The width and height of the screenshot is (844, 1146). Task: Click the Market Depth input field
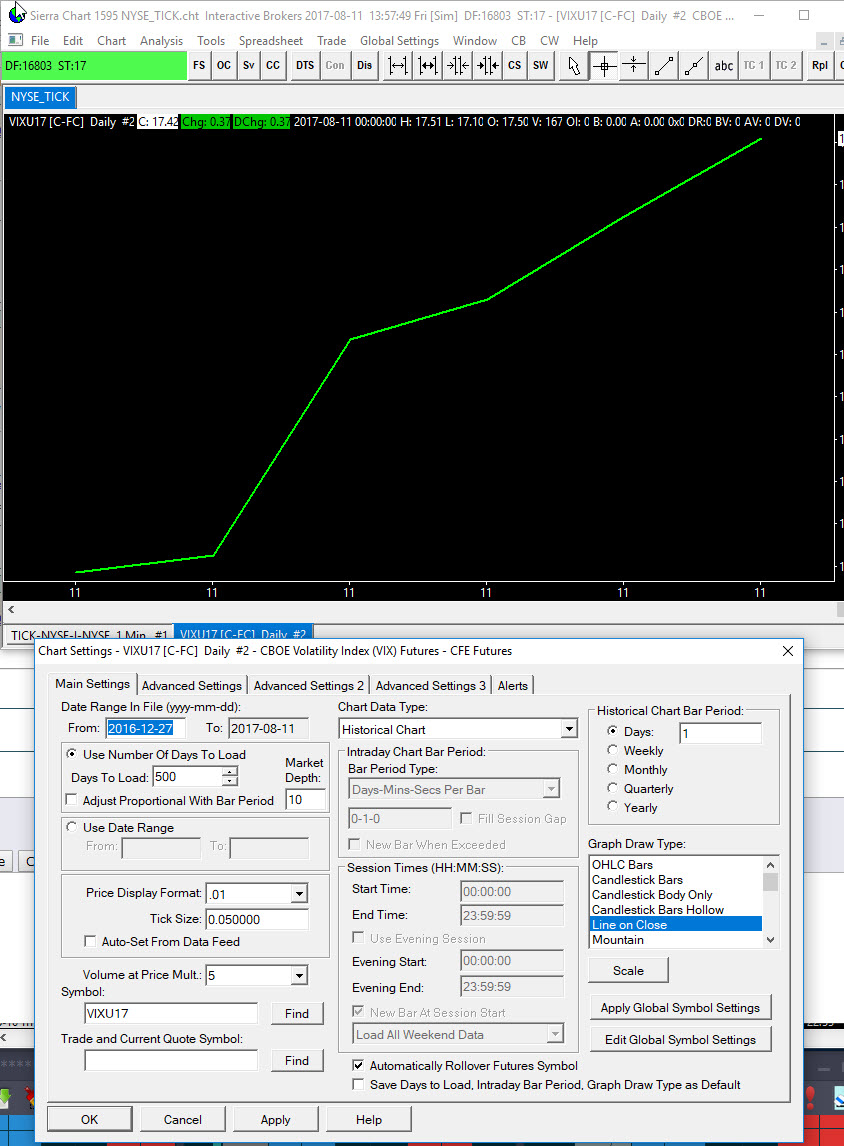click(x=305, y=800)
